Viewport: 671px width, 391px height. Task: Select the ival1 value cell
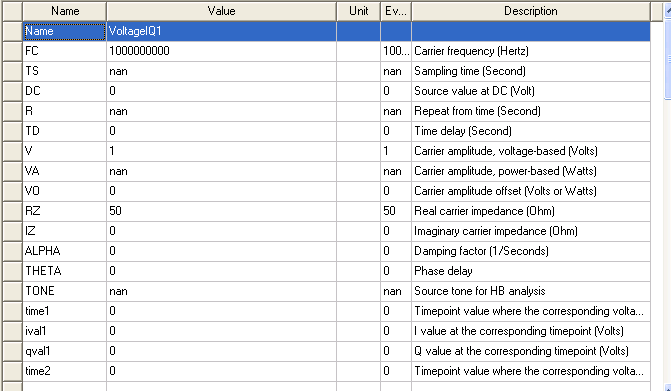(x=221, y=331)
